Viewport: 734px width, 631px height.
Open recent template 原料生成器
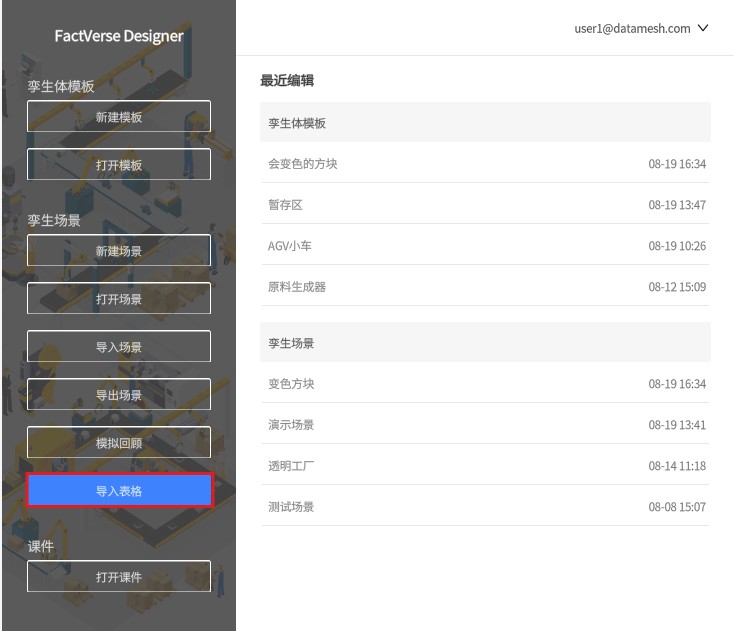pos(485,286)
